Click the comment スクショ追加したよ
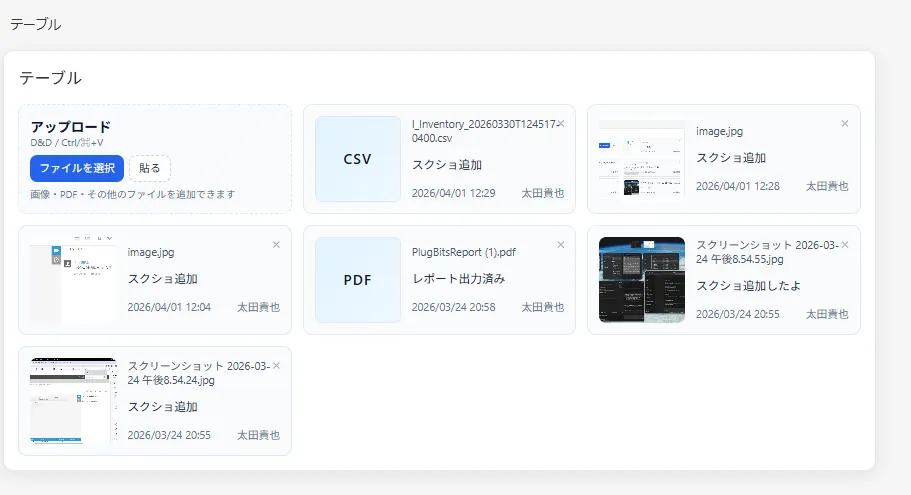The width and height of the screenshot is (911, 495). 748,286
